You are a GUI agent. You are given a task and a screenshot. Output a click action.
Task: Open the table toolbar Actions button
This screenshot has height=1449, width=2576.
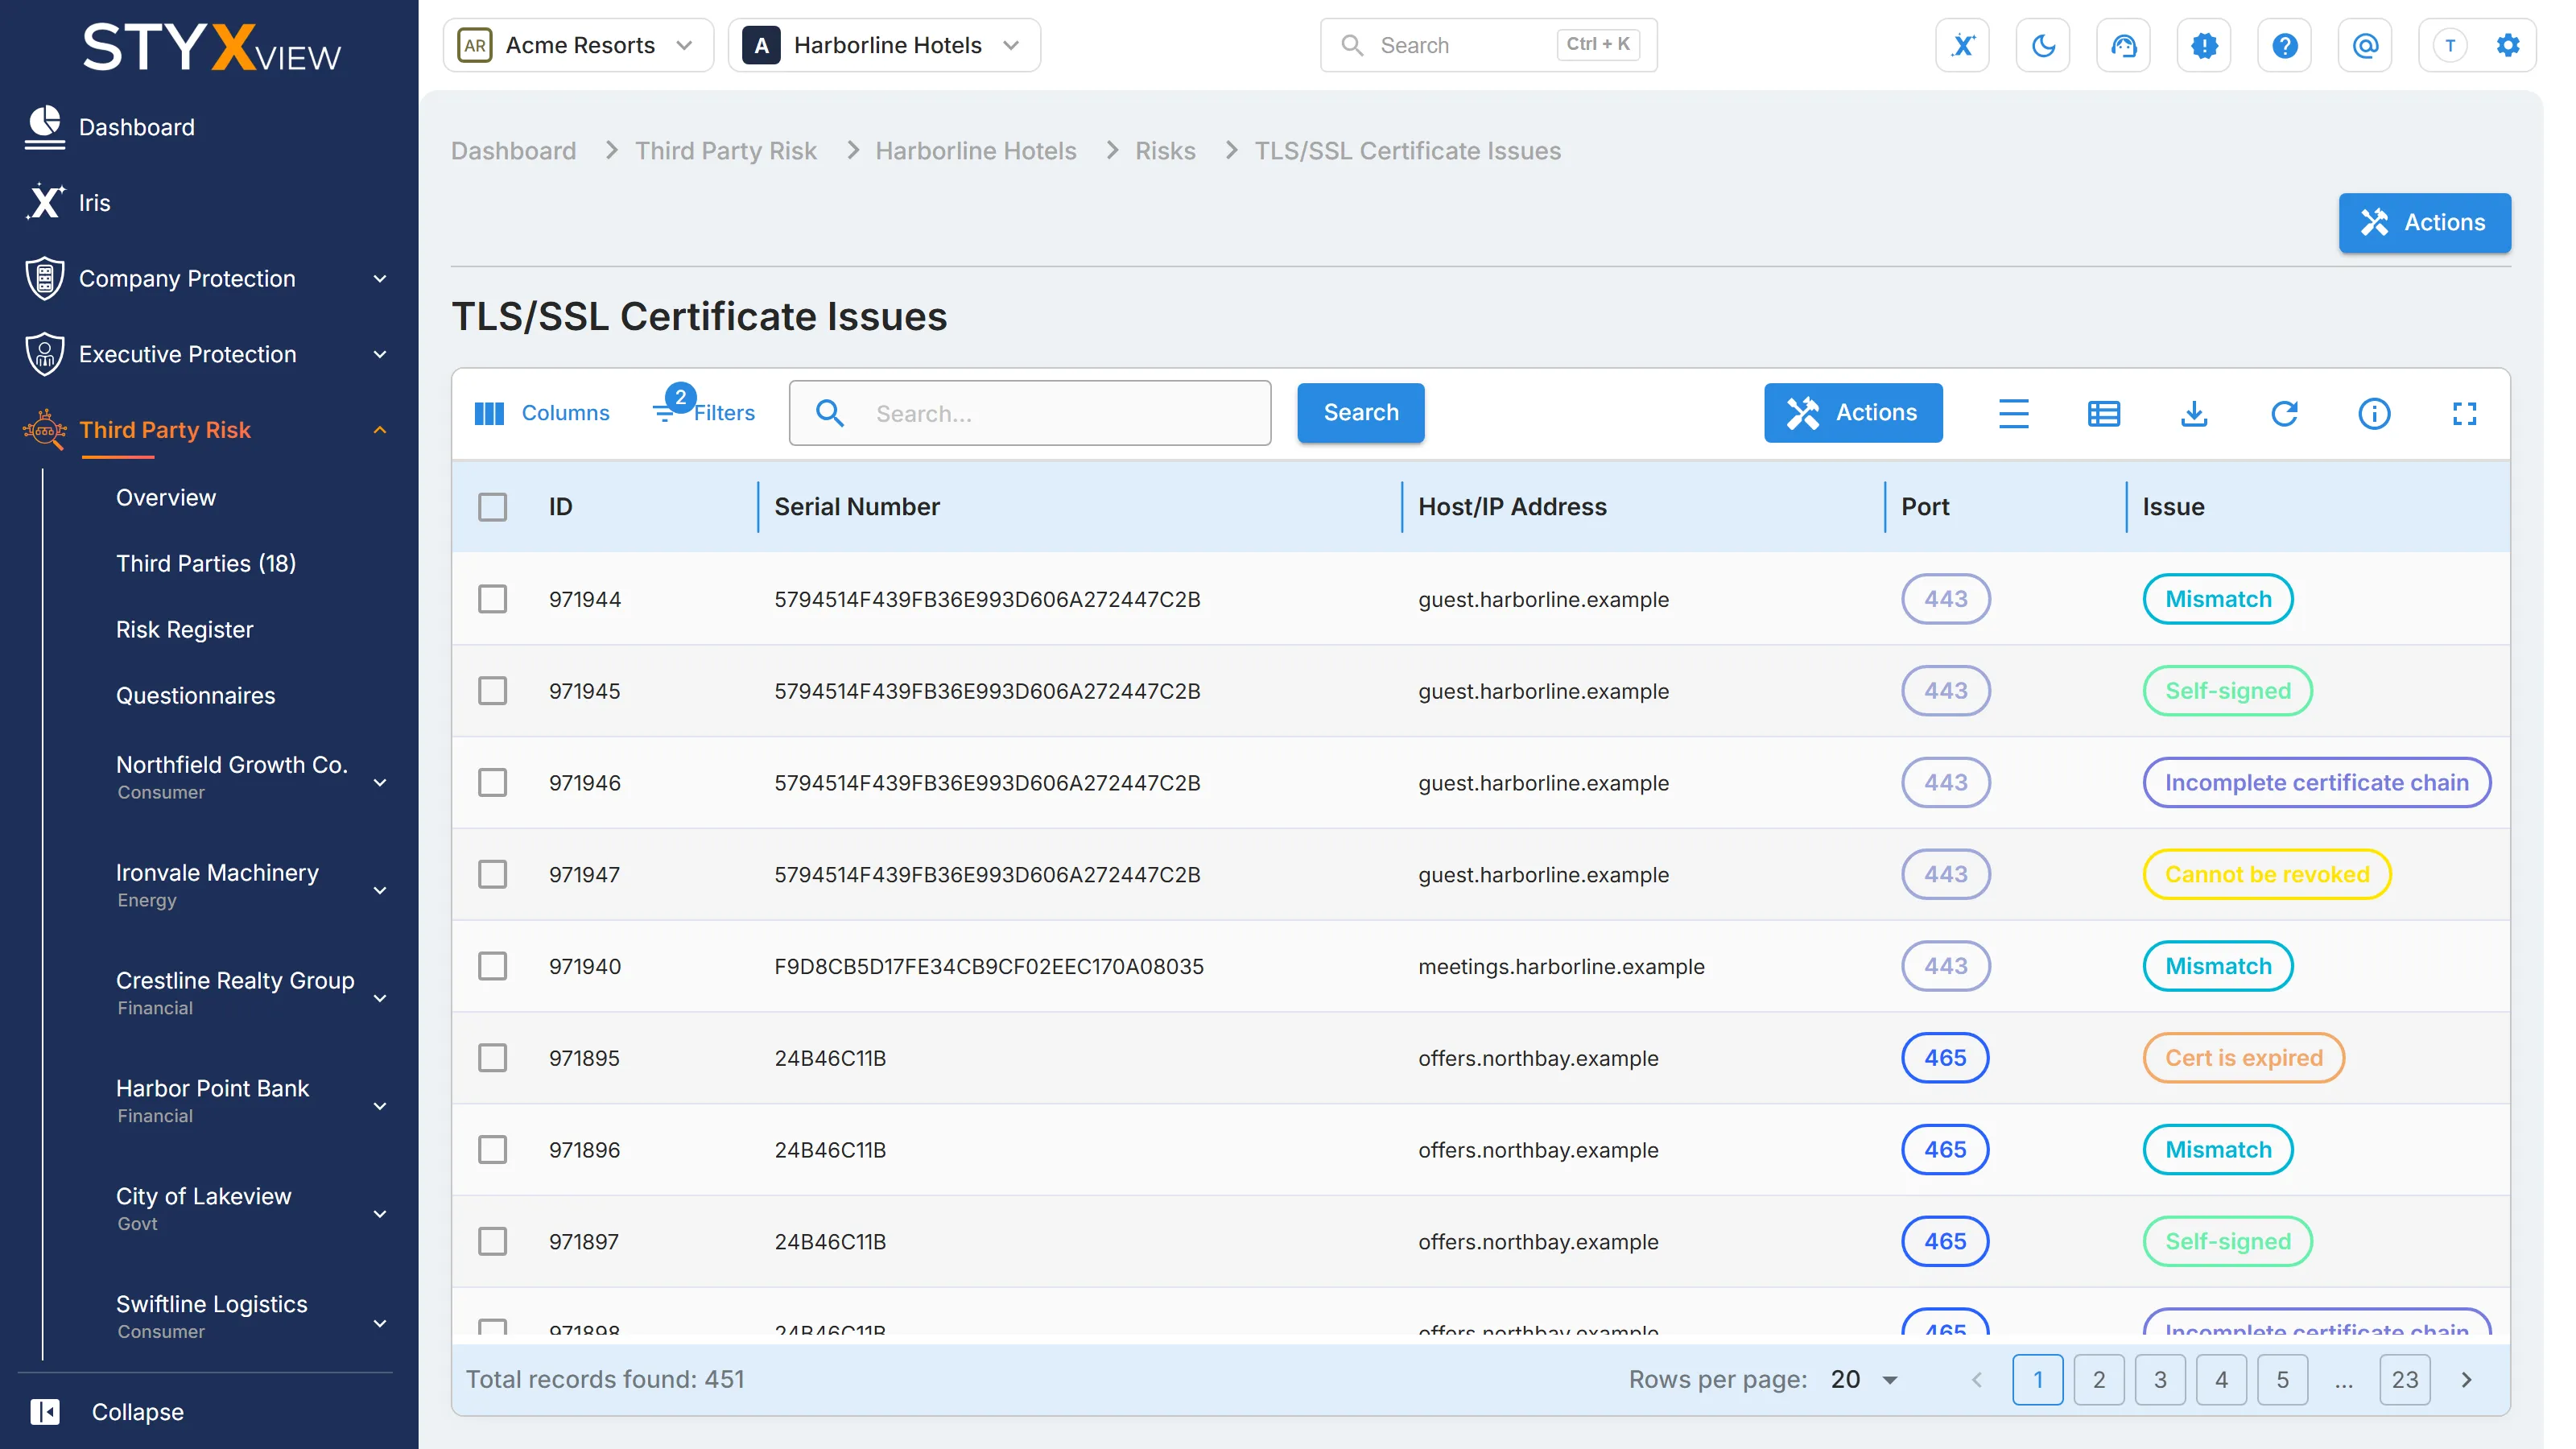[x=1852, y=412]
